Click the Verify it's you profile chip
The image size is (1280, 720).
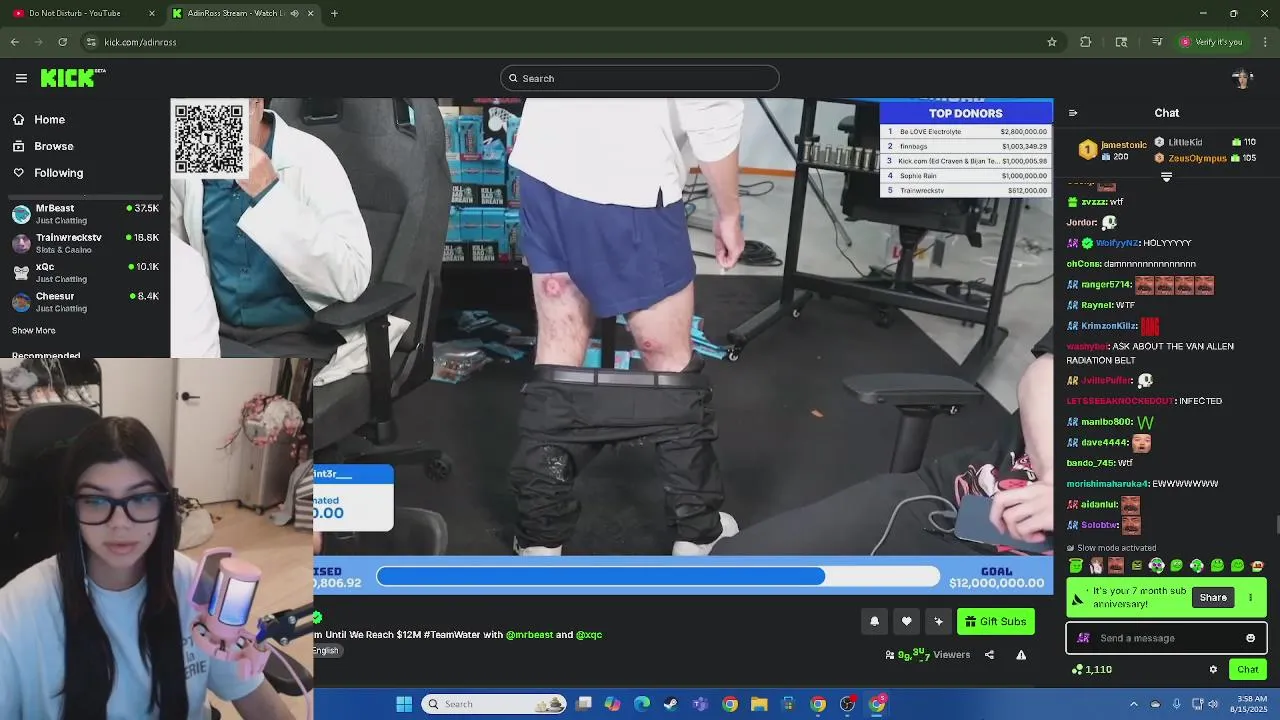[1212, 42]
